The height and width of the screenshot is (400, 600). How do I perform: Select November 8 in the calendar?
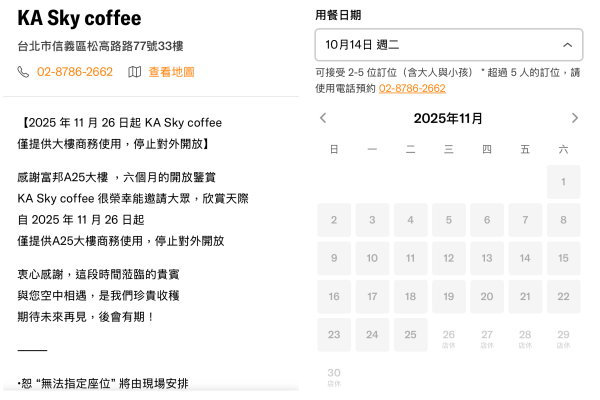[x=564, y=220]
